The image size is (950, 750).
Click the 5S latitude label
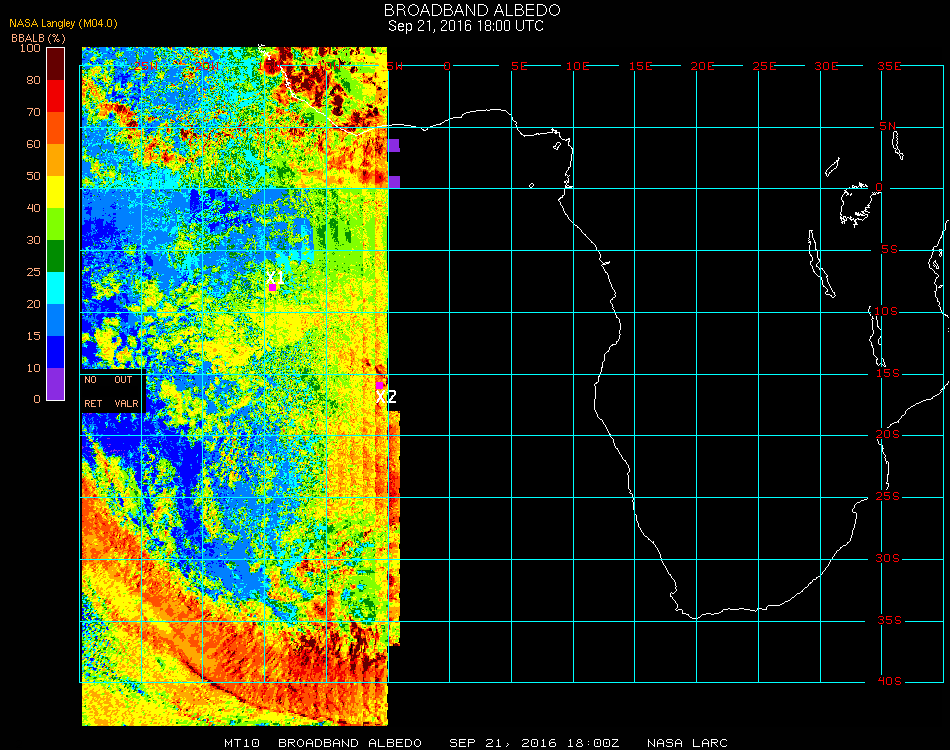(889, 250)
